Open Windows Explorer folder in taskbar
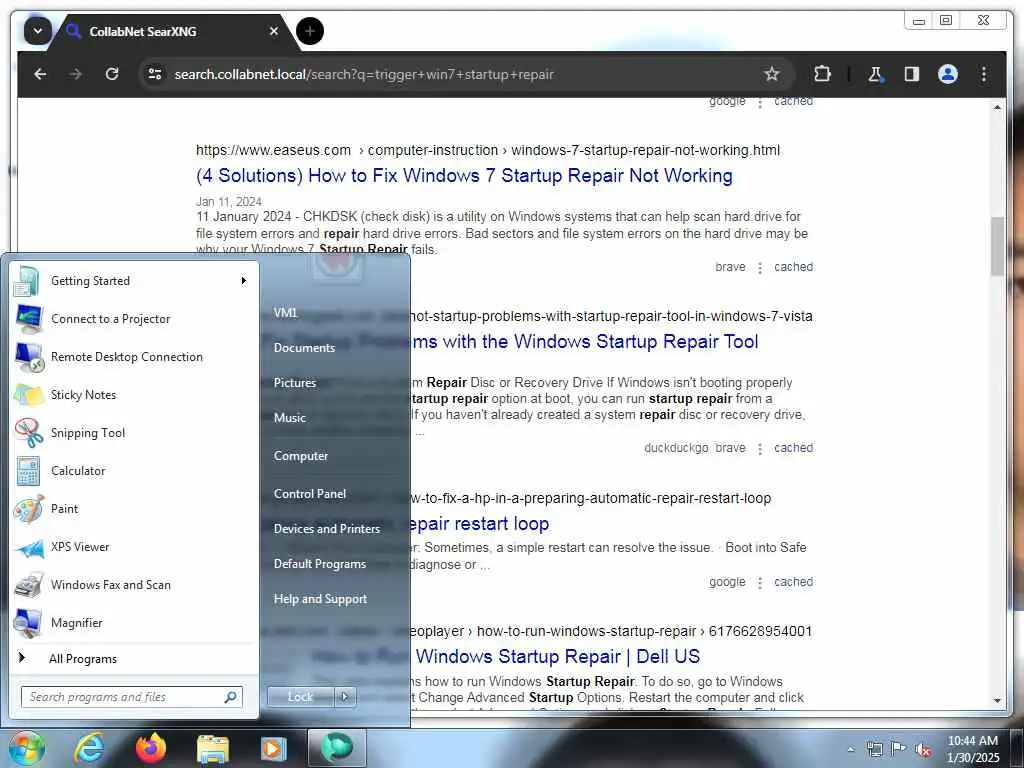The height and width of the screenshot is (768, 1024). [x=213, y=748]
